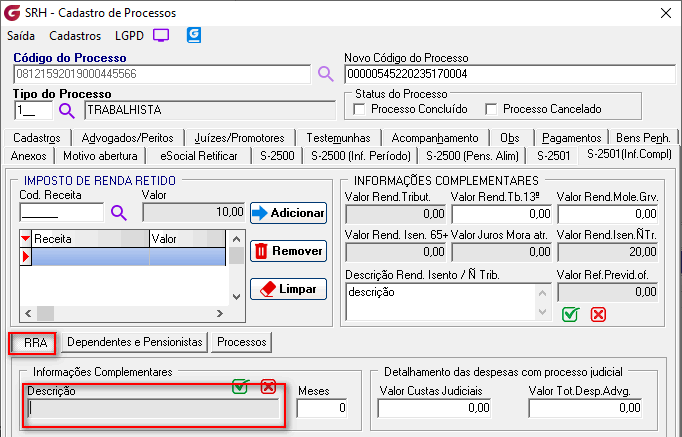The height and width of the screenshot is (437, 682).
Task: Click the Remover button
Action: [x=288, y=251]
